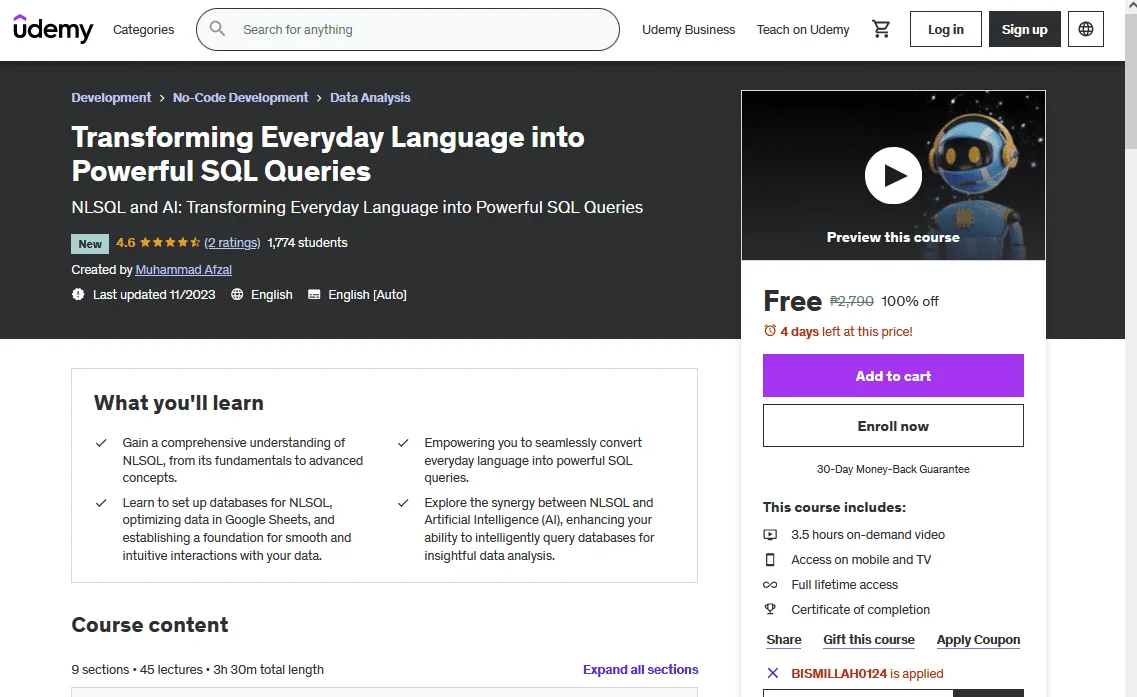Viewport: 1137px width, 697px height.
Task: Click the checkmark beside Learn to set up databases
Action: click(x=102, y=503)
